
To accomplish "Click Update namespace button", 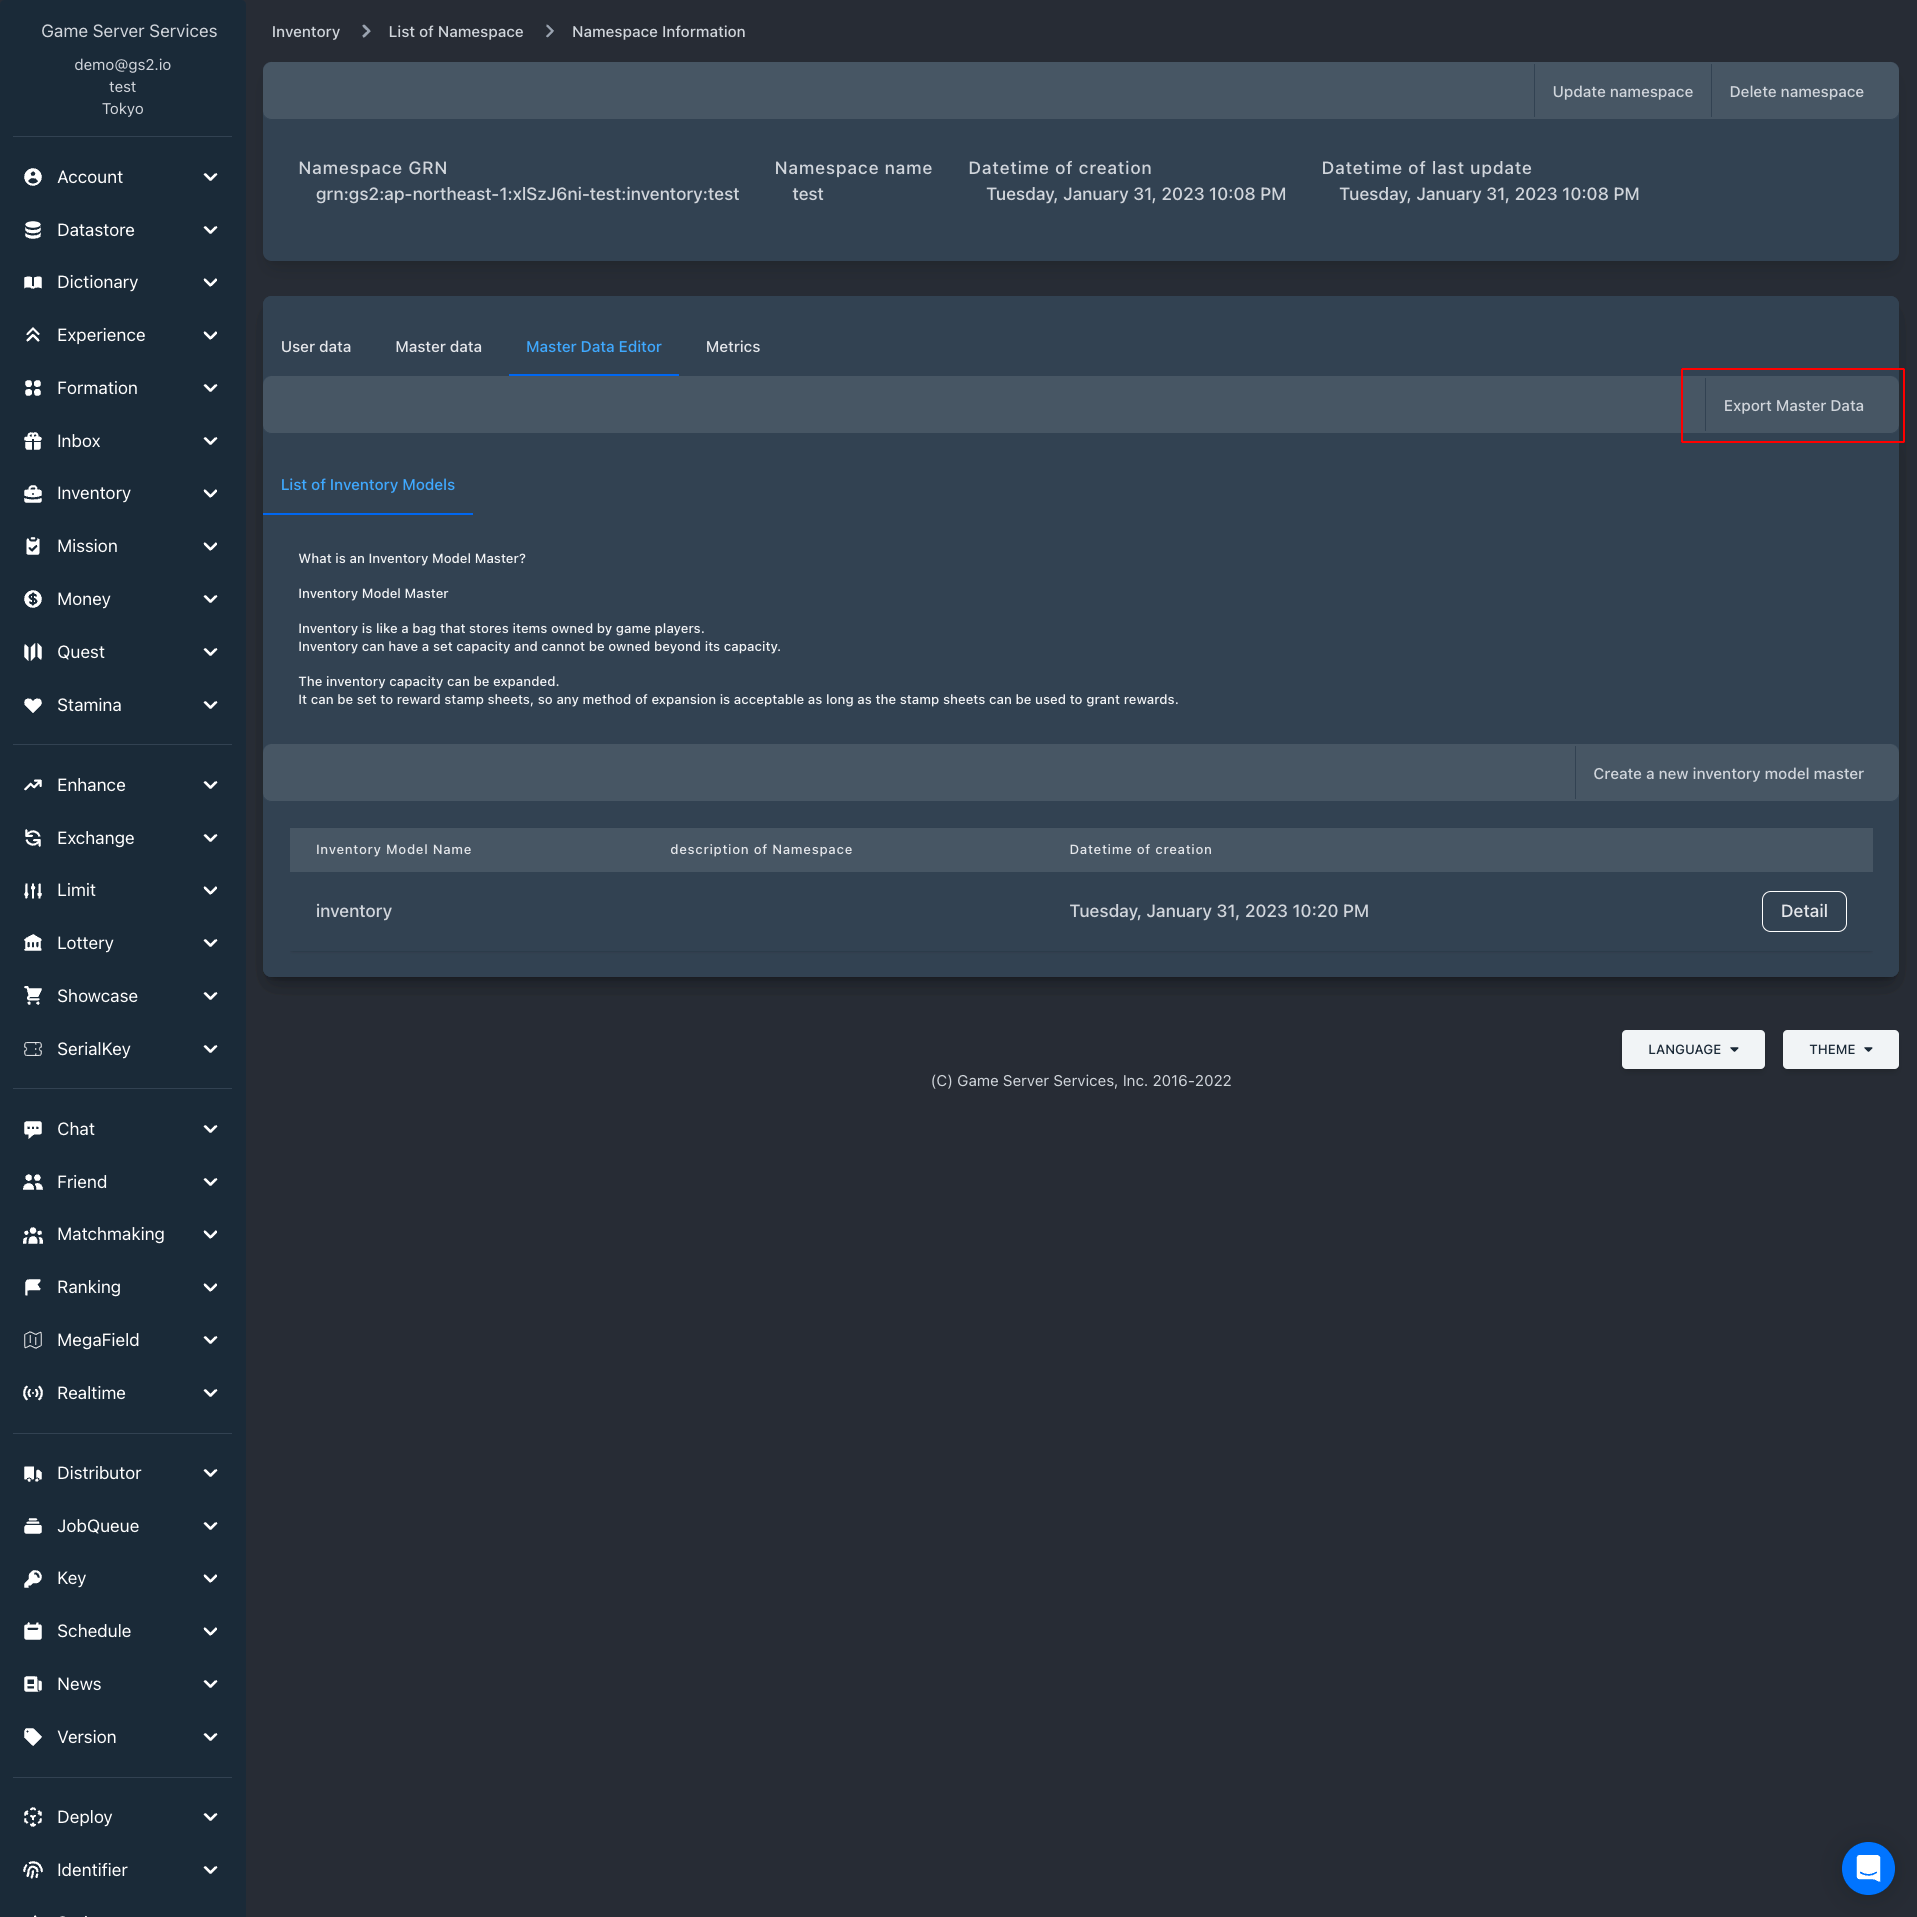I will tap(1622, 92).
